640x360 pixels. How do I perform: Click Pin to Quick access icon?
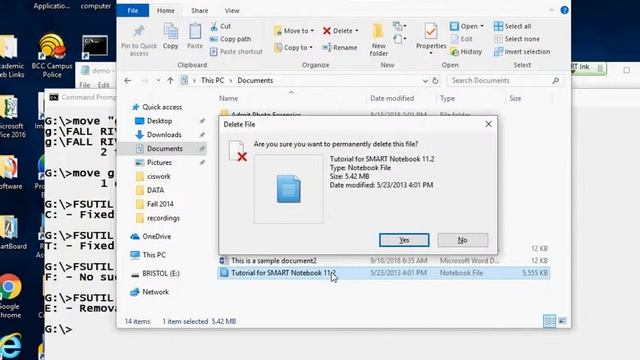(139, 40)
